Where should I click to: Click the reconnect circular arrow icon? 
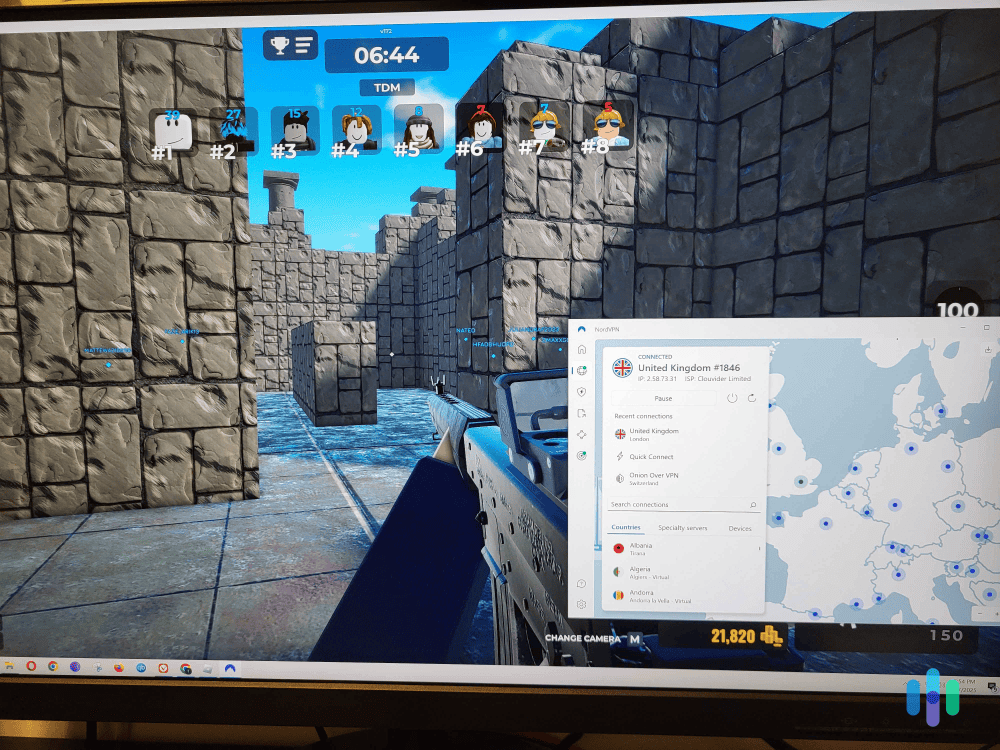click(x=750, y=398)
